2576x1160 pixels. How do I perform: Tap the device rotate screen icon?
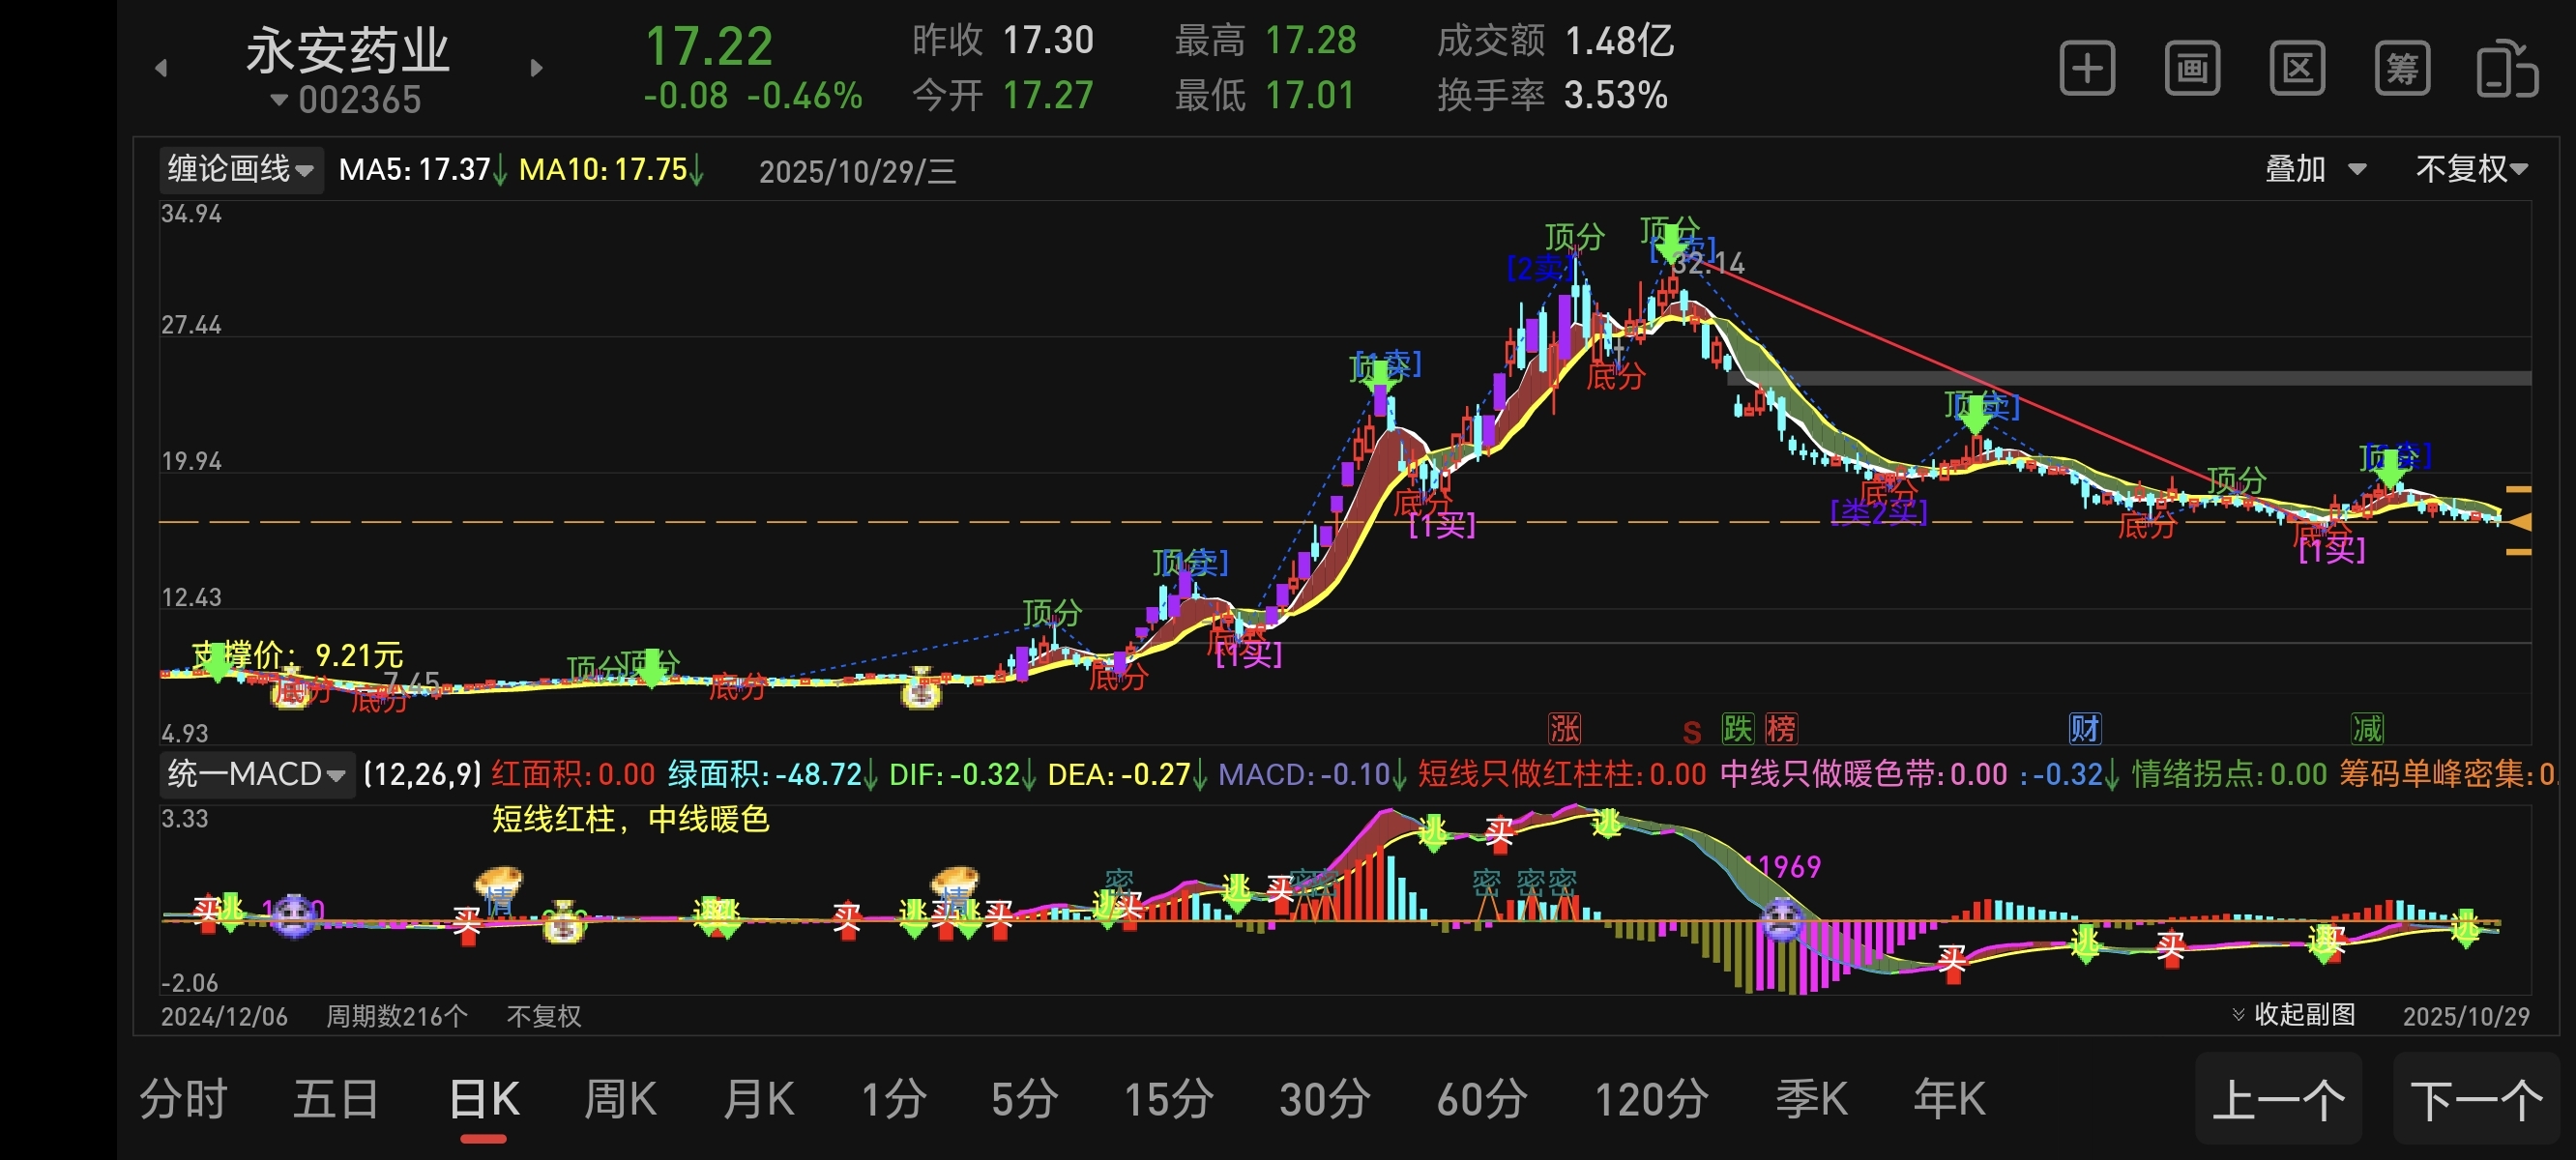[2506, 68]
